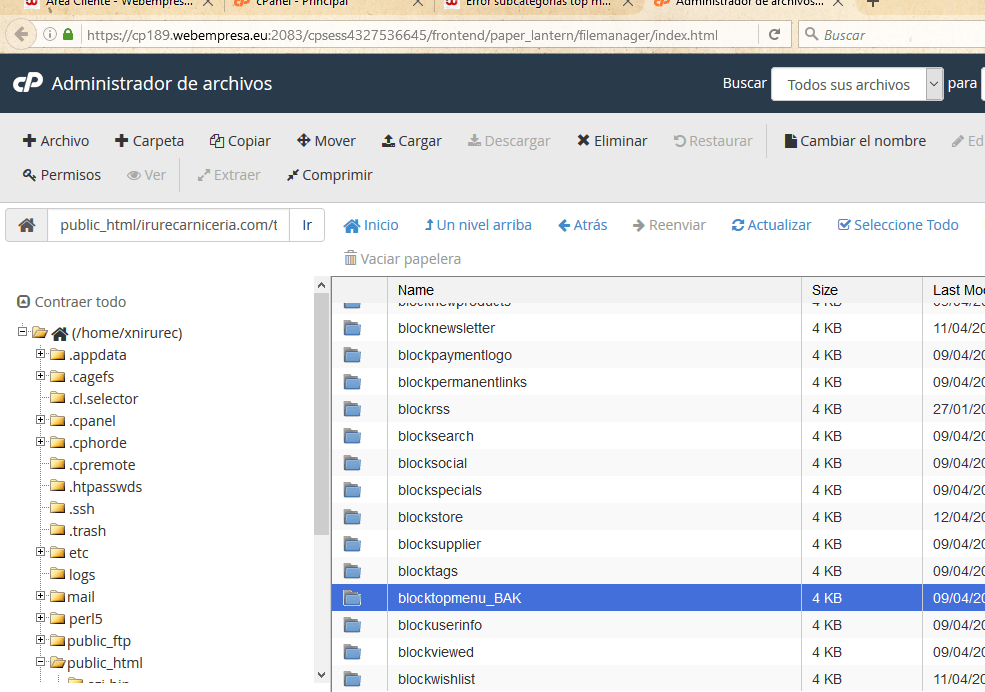Select the blockpaymentlogo folder row
The image size is (985, 692).
tap(658, 355)
